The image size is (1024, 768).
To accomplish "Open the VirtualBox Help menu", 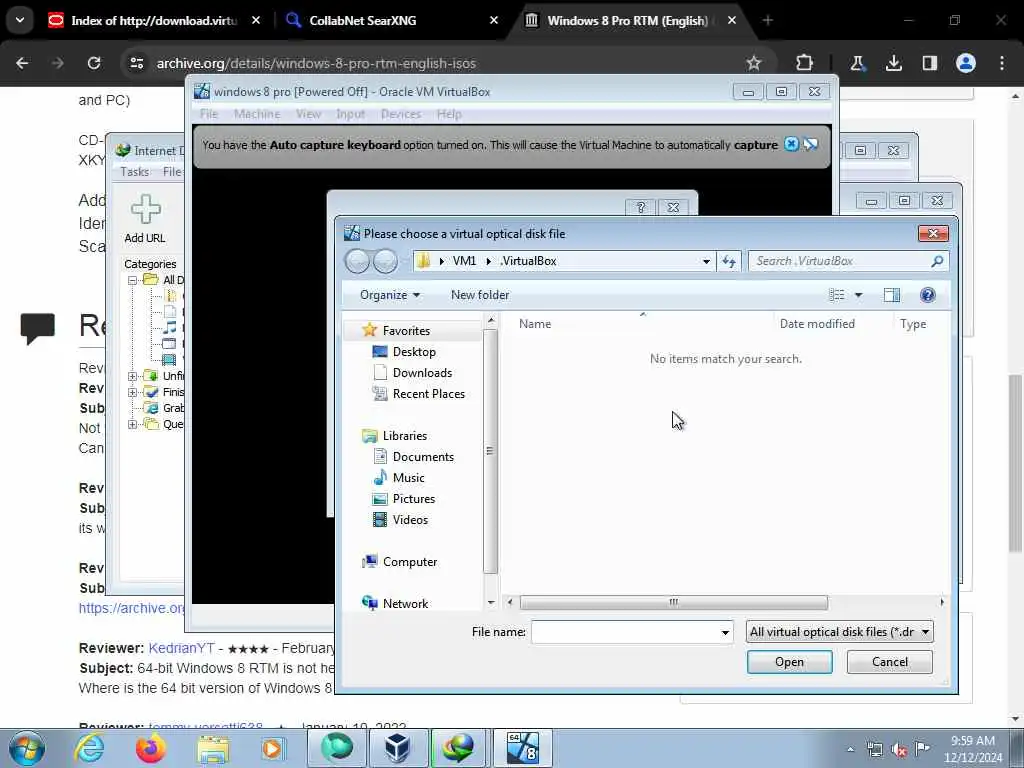I will [449, 114].
